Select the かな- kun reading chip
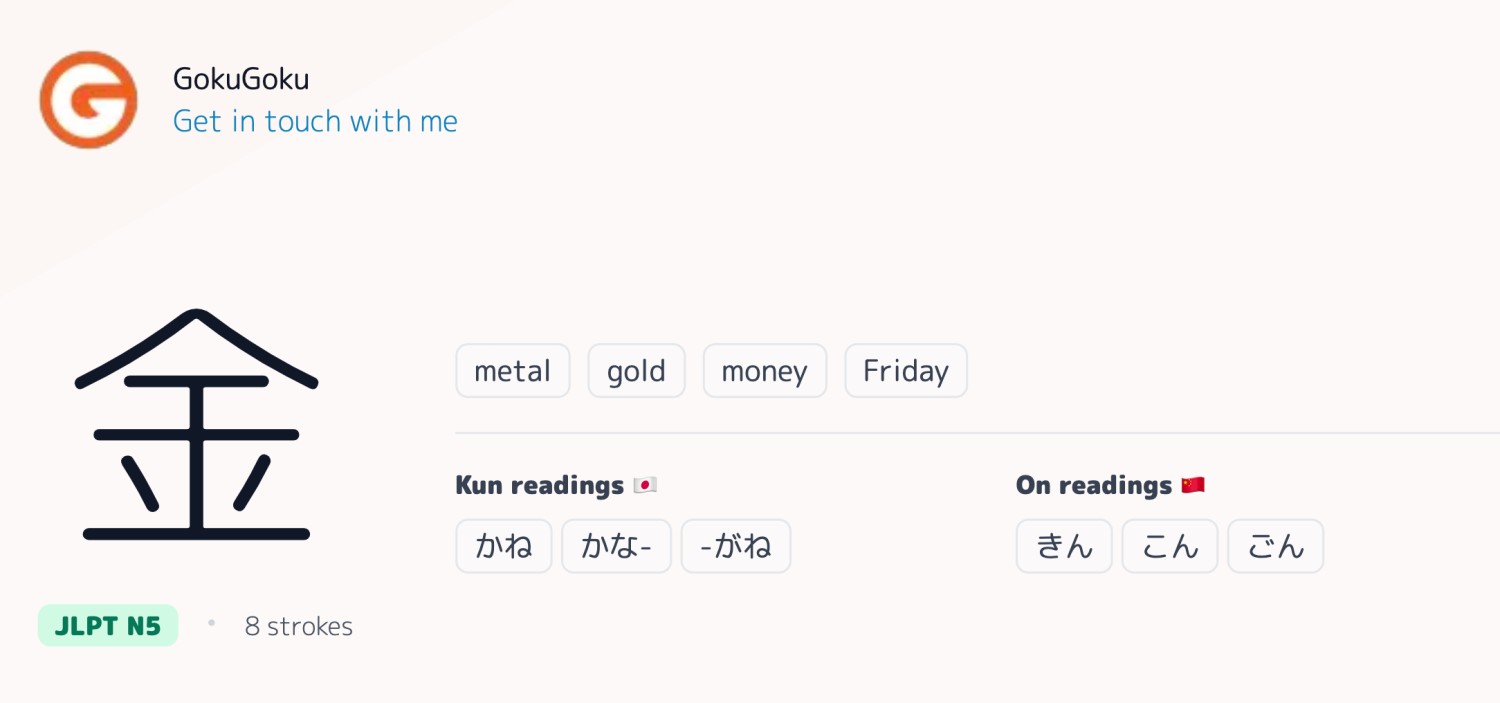 (616, 546)
